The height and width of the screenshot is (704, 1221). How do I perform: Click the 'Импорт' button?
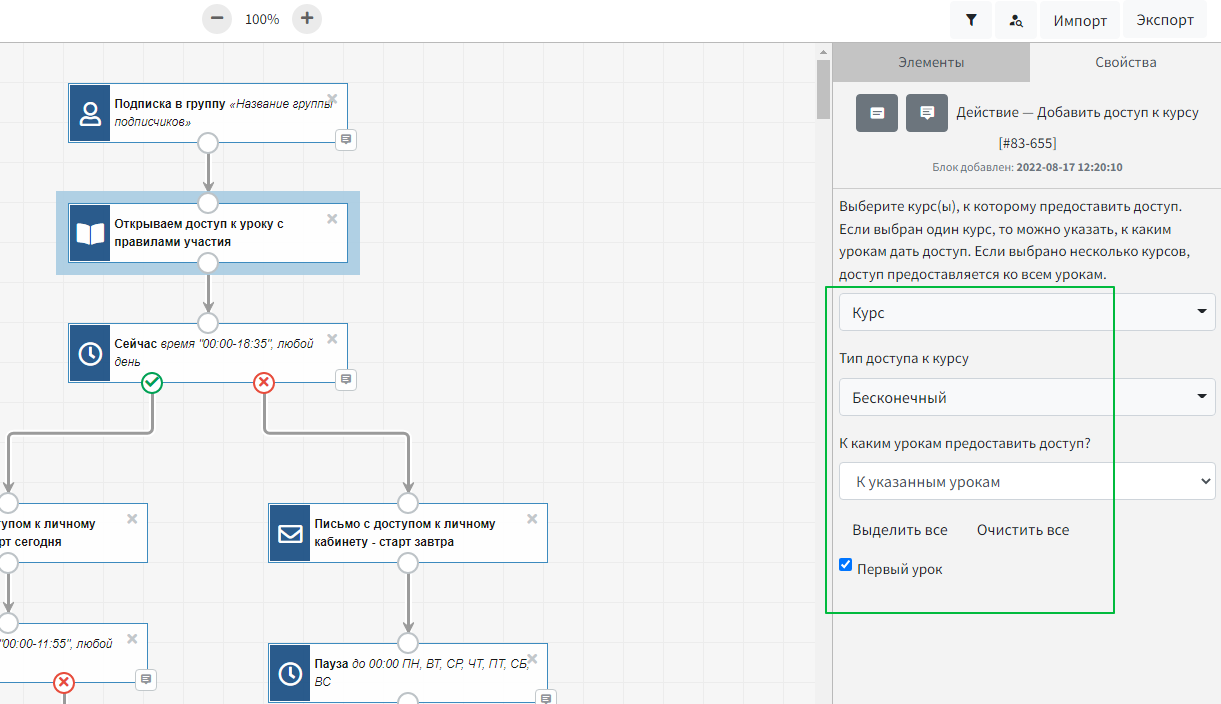click(x=1079, y=20)
